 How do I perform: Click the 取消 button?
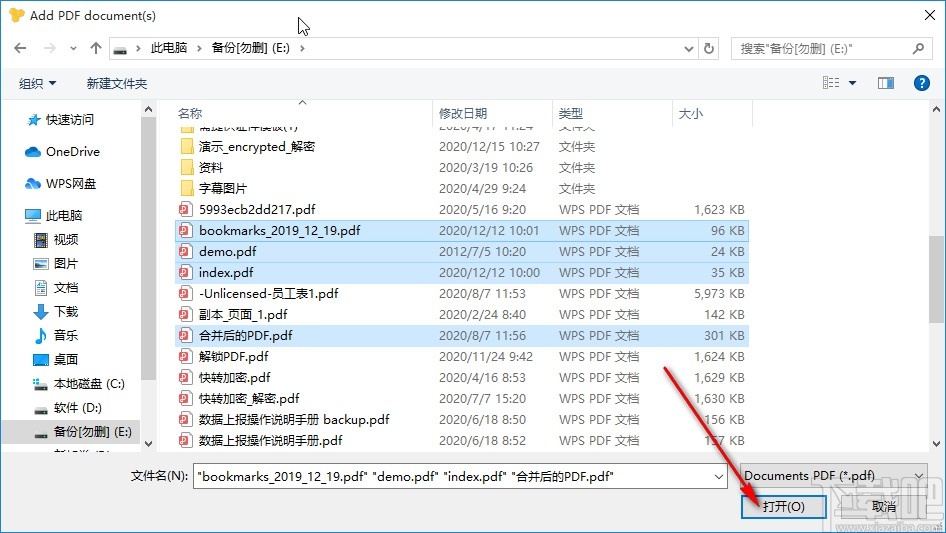pos(884,506)
